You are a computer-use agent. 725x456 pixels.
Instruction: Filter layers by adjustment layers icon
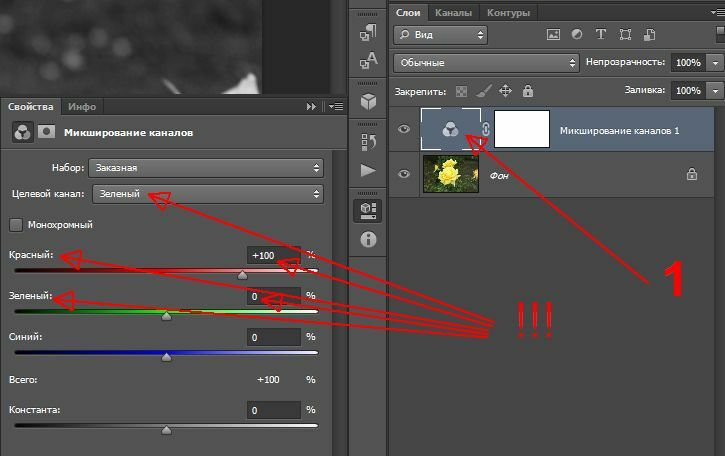pos(577,34)
